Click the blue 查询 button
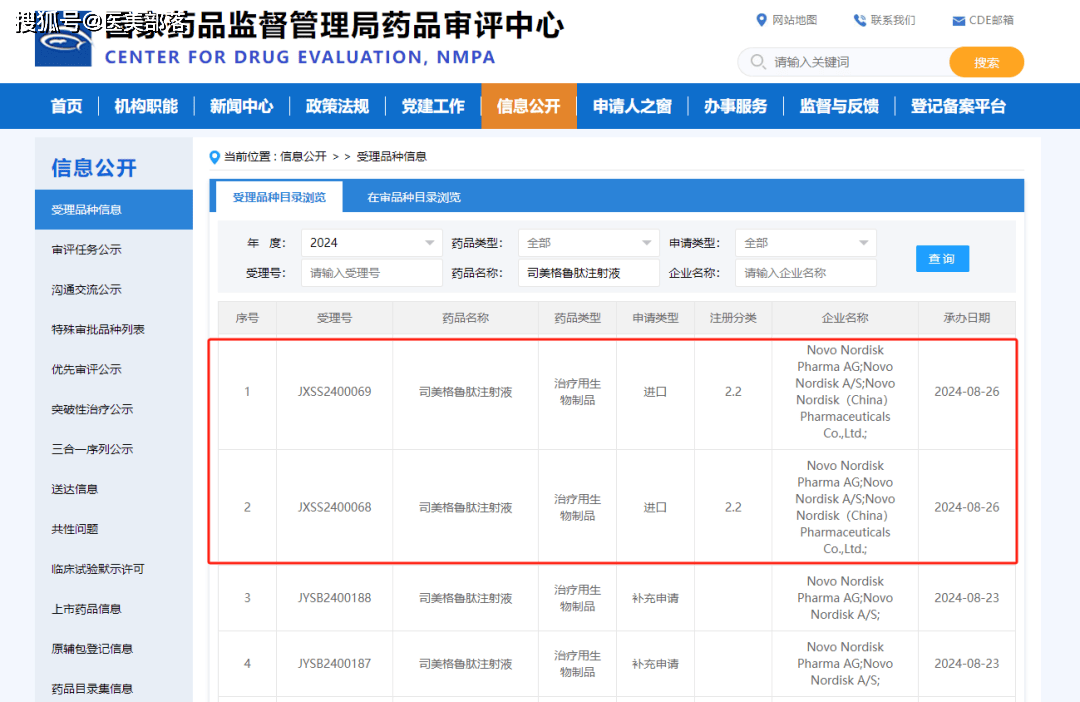 942,258
